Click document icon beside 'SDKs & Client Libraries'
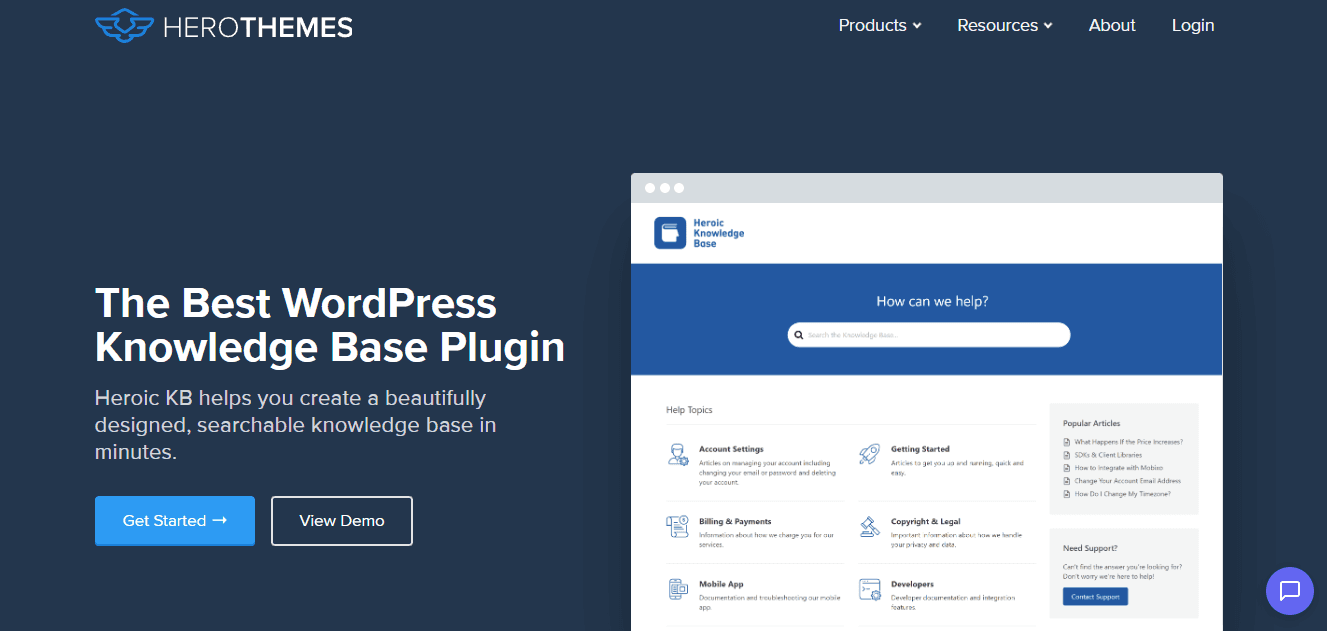Viewport: 1327px width, 631px height. 1067,455
